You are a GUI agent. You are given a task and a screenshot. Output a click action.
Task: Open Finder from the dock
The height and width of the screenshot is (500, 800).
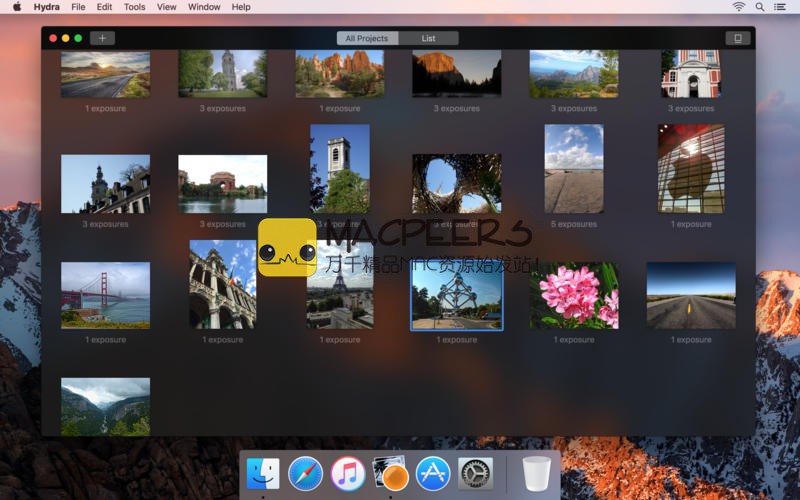(x=263, y=473)
